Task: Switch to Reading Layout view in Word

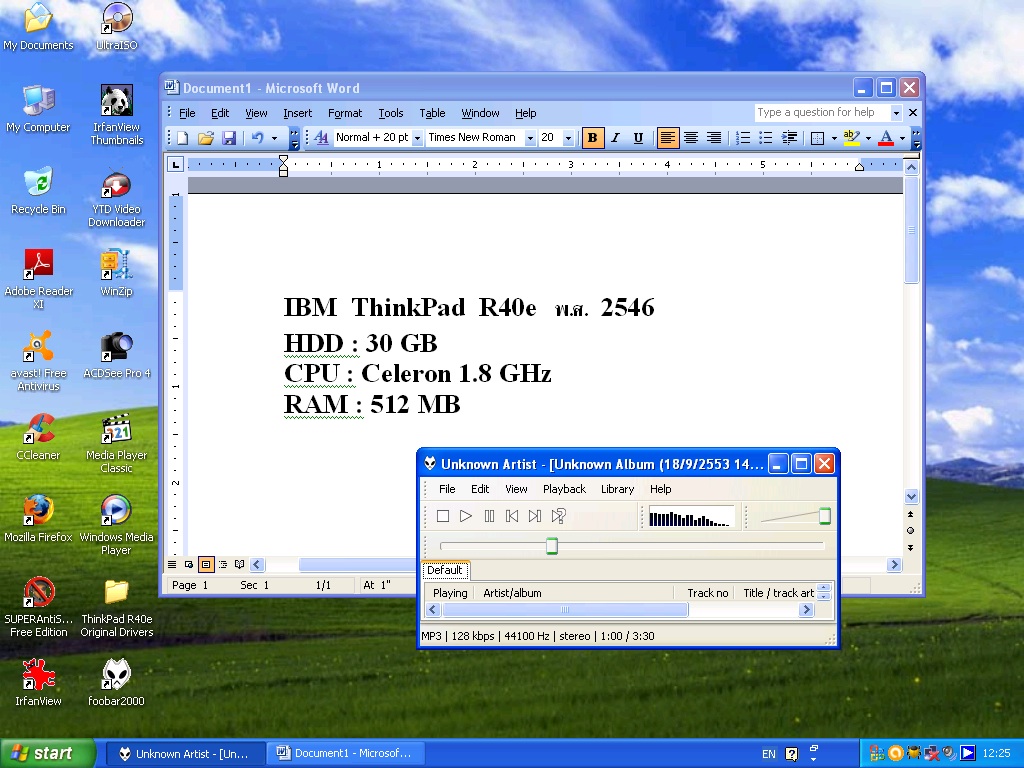Action: click(x=240, y=564)
